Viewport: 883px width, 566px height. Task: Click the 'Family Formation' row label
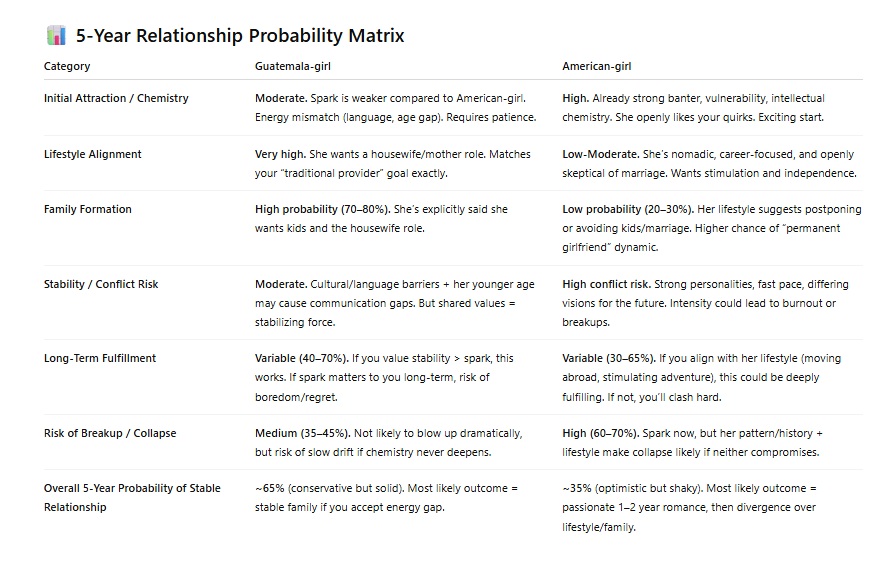coord(88,209)
